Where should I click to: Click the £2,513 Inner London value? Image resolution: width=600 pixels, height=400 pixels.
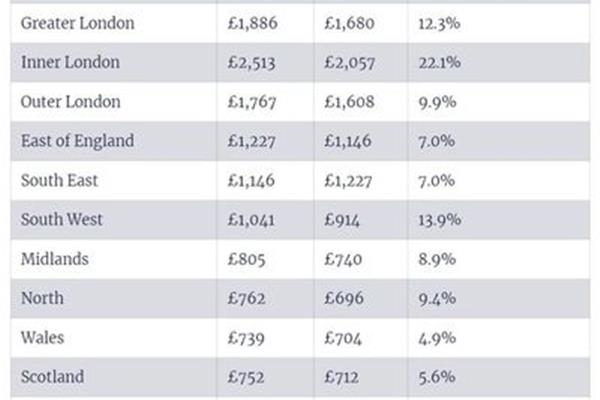pos(251,63)
